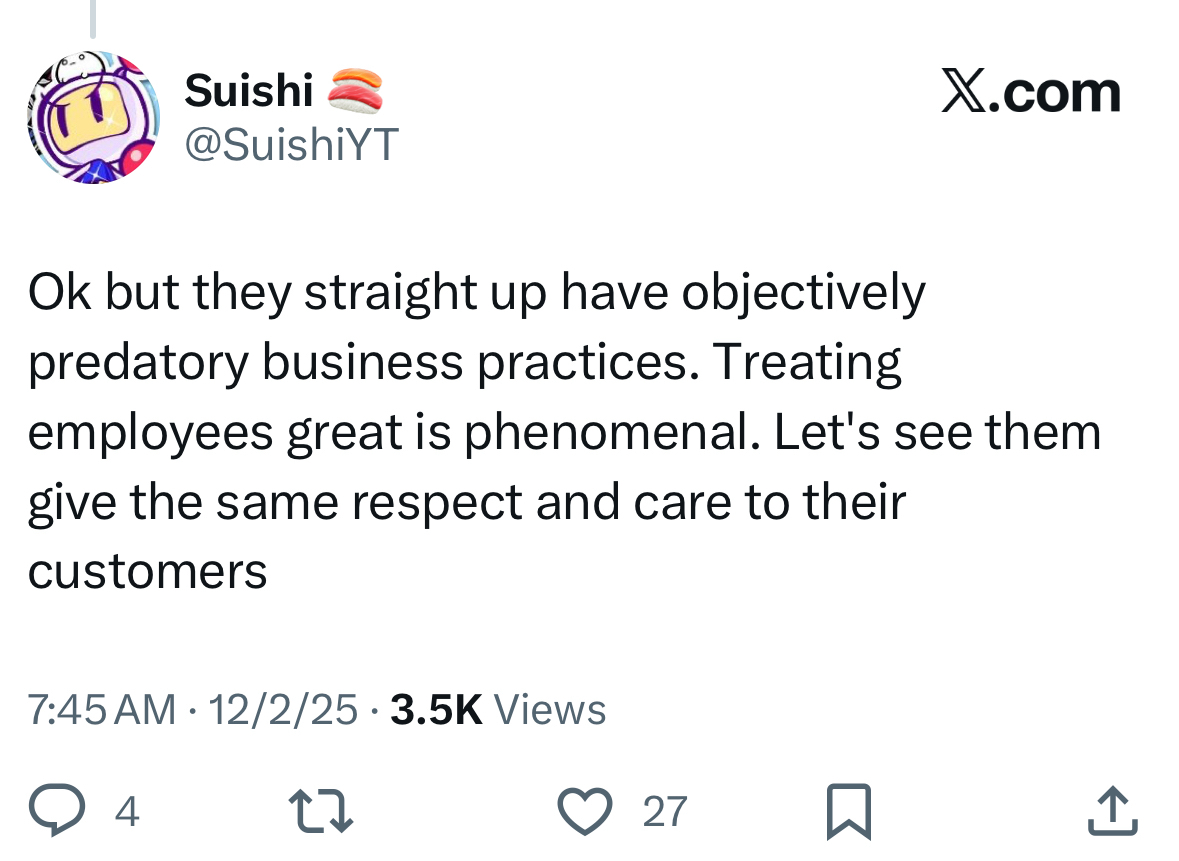
Task: Open Suishi's profile picture avatar
Action: [92, 117]
